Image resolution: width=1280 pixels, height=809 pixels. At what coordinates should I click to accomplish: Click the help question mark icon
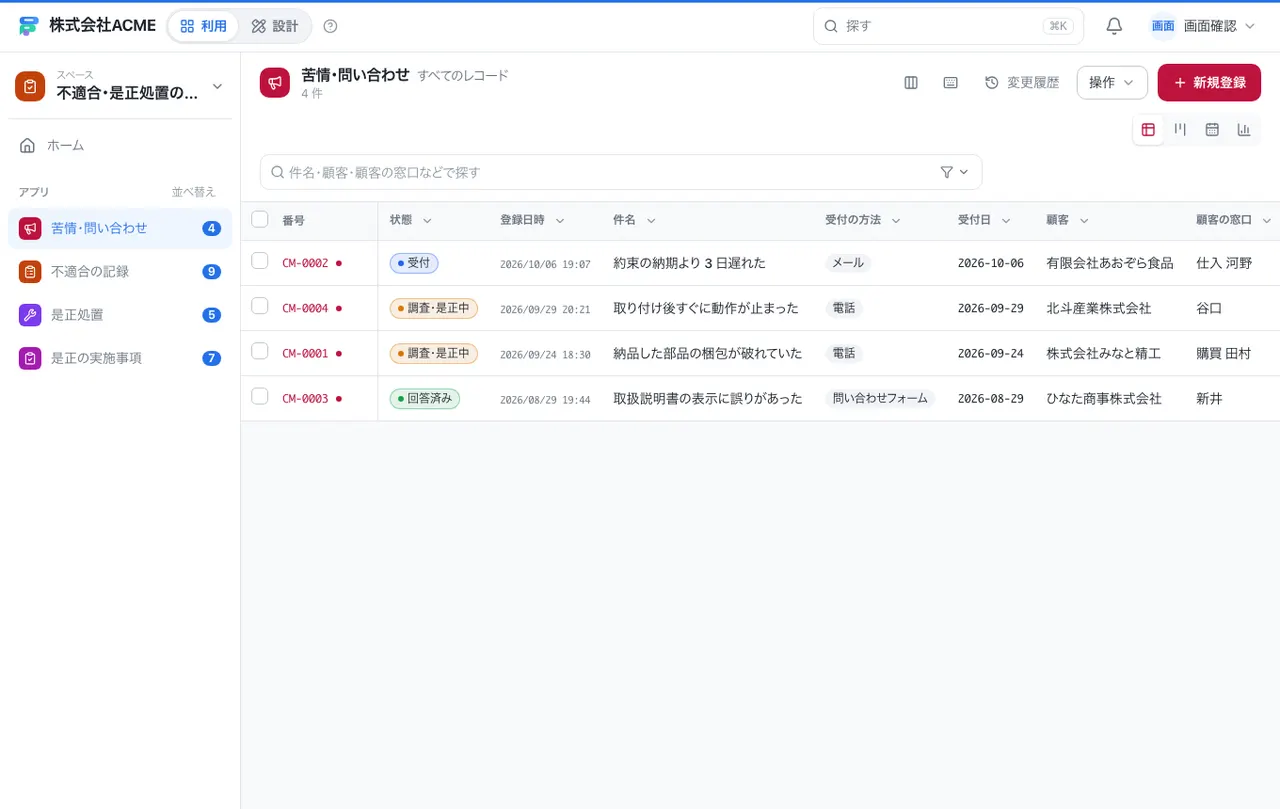point(331,26)
